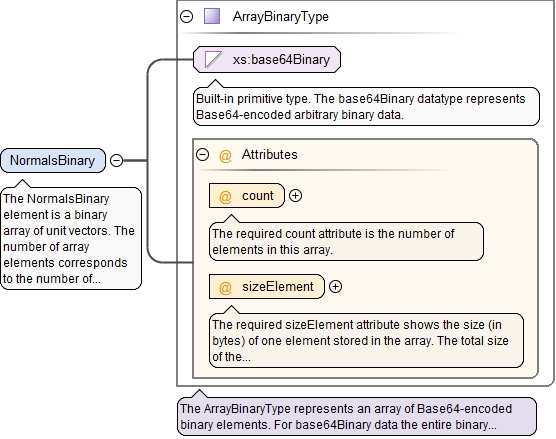Click the ArrayBinaryType annotation at bottom
Image resolution: width=556 pixels, height=439 pixels.
point(357,416)
